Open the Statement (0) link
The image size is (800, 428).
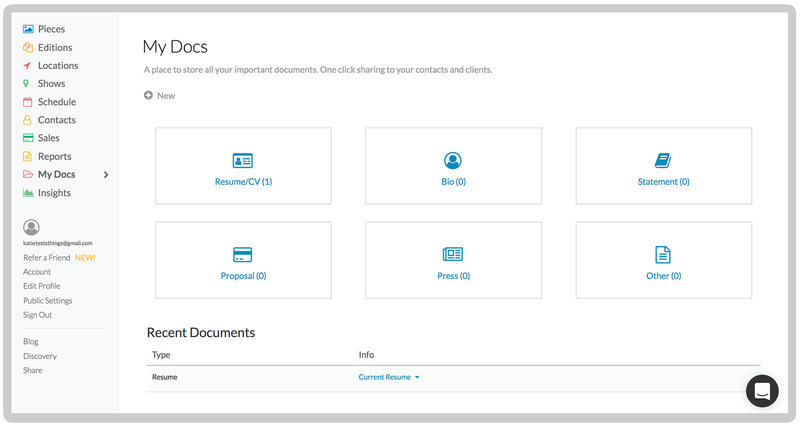(x=663, y=182)
